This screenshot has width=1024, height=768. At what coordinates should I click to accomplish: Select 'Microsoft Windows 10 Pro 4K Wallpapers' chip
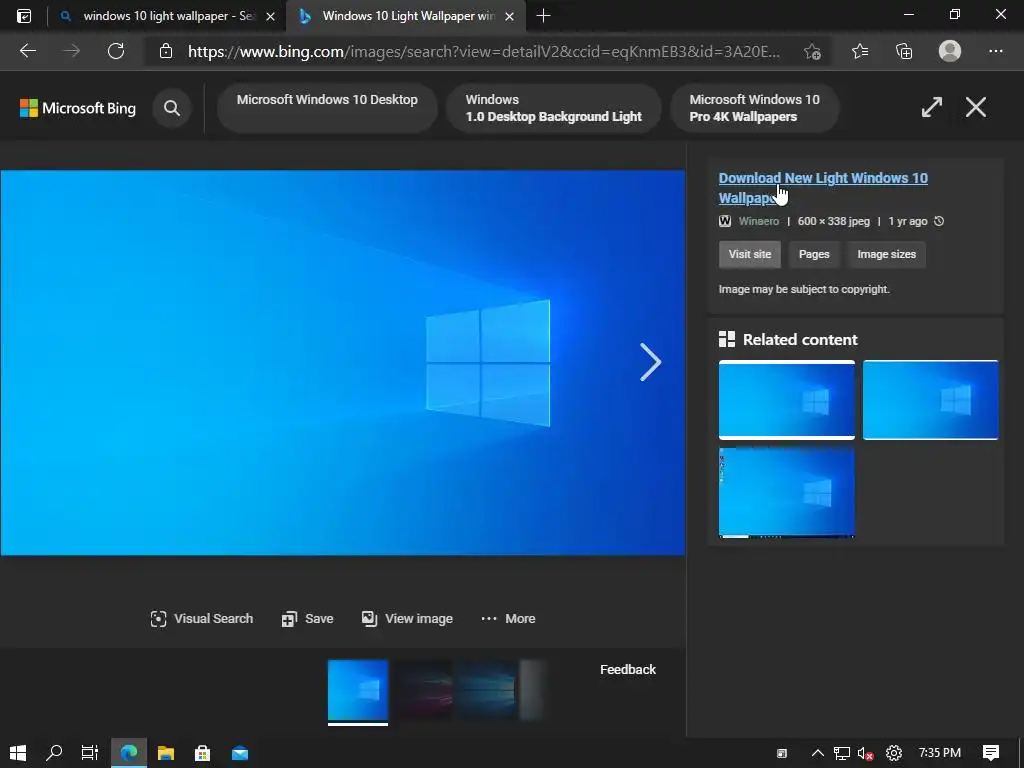point(754,108)
